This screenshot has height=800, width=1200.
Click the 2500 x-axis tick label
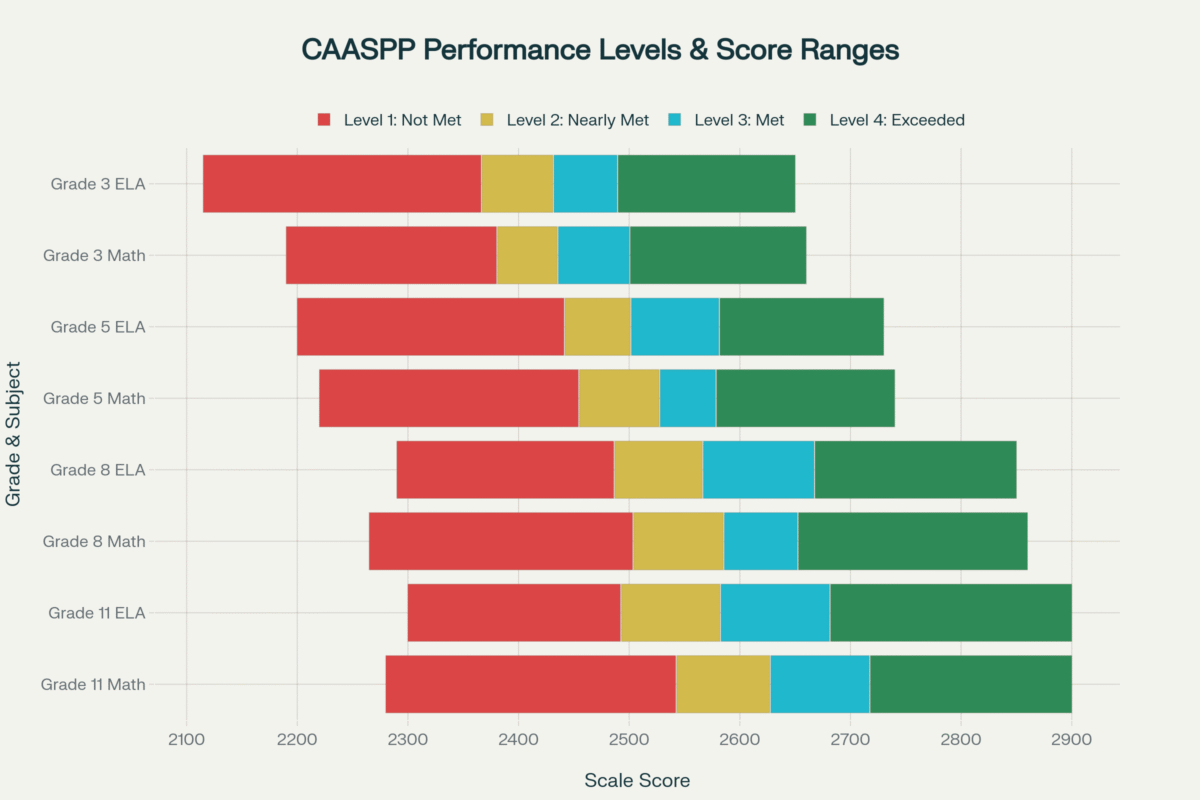629,741
